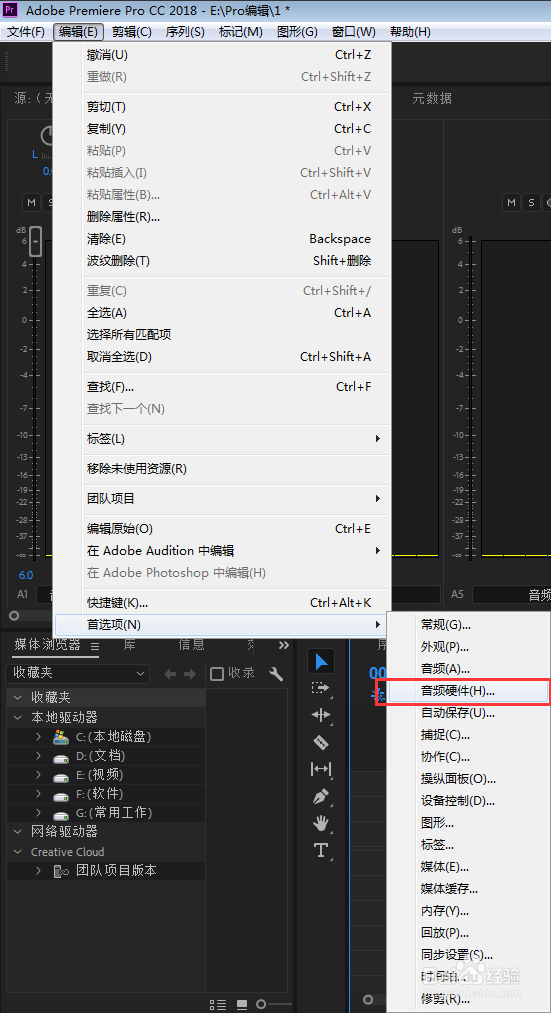Screen dimensions: 551x1013
Task: Choose 音频硬件(H)... in preferences submenu
Action: 468,691
